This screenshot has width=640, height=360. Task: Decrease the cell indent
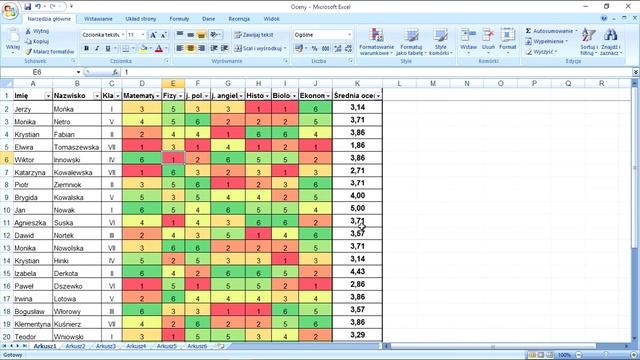pos(213,49)
